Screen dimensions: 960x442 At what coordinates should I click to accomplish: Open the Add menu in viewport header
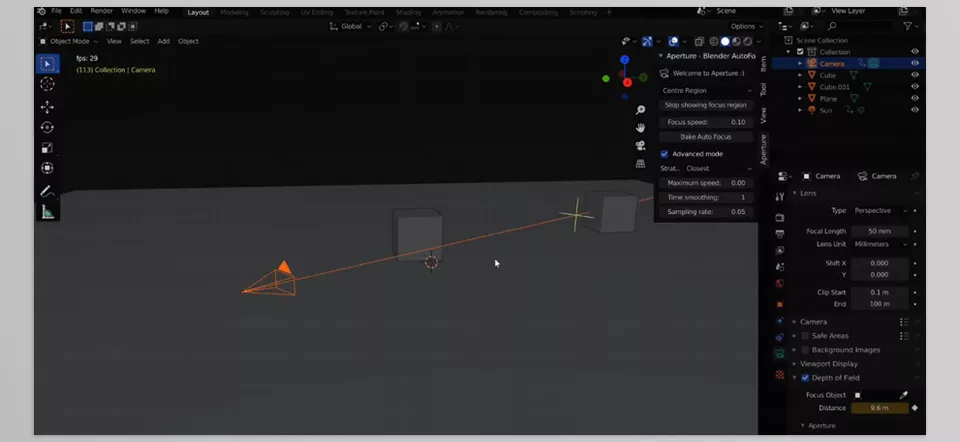[163, 42]
